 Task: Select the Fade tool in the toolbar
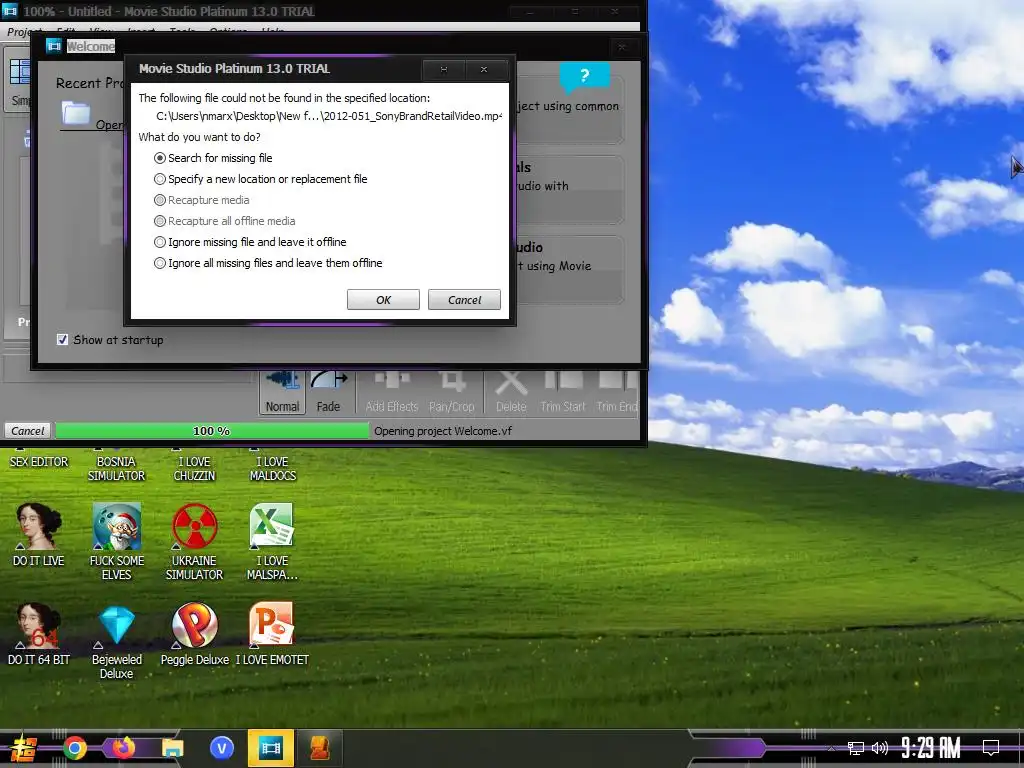(328, 391)
